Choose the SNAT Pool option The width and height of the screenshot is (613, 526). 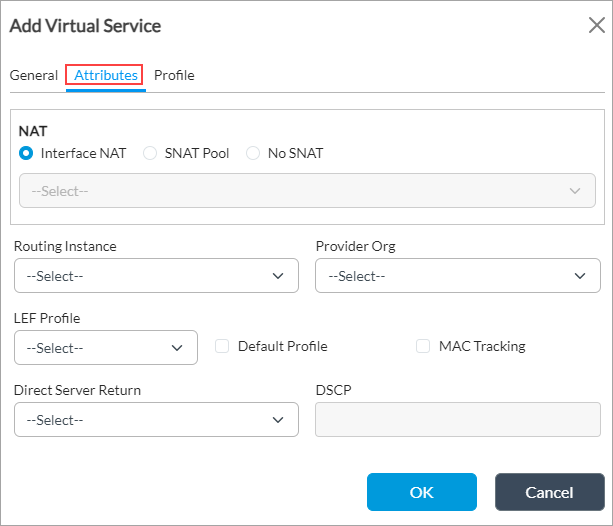point(150,153)
